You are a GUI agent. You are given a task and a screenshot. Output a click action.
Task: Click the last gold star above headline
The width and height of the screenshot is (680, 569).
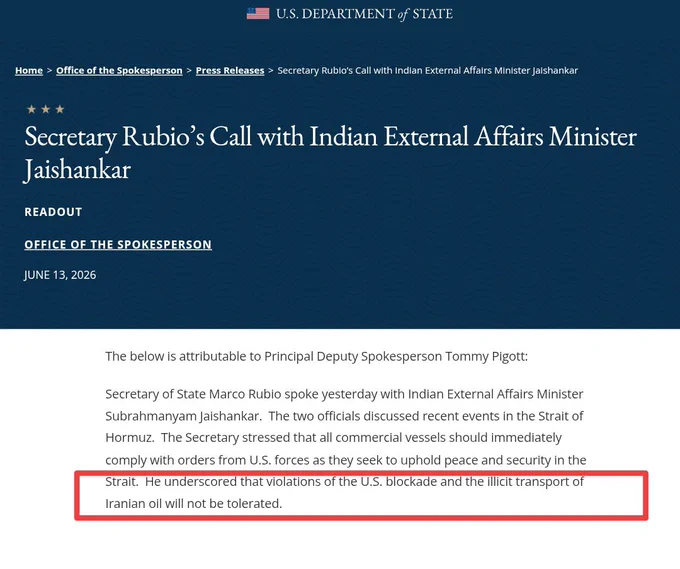(60, 109)
